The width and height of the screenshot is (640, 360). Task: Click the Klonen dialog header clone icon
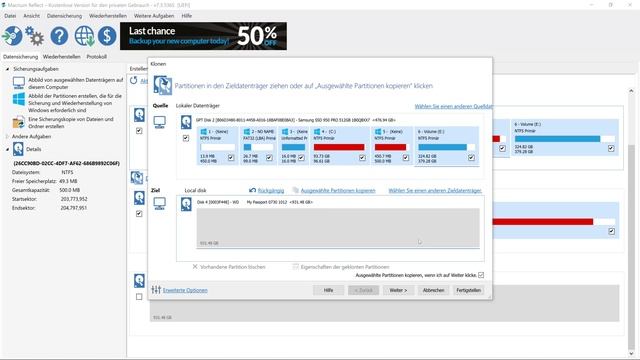[162, 85]
